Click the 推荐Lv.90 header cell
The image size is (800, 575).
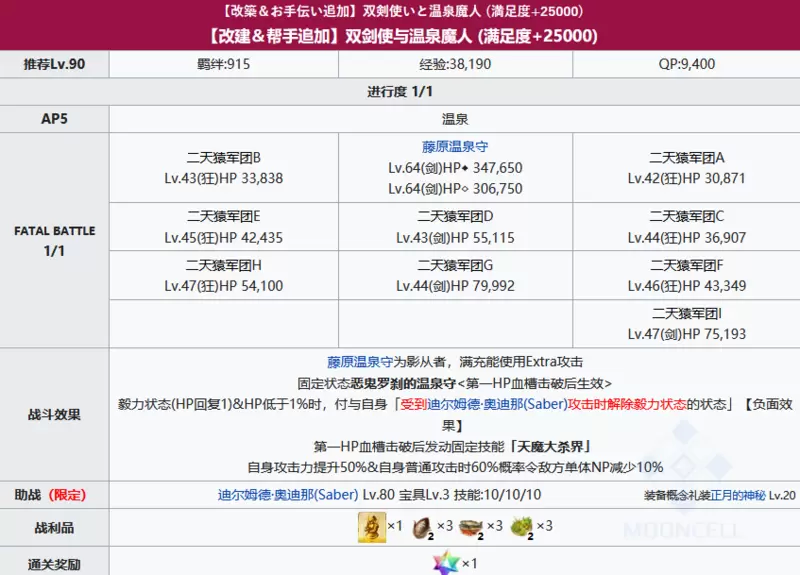pyautogui.click(x=54, y=64)
